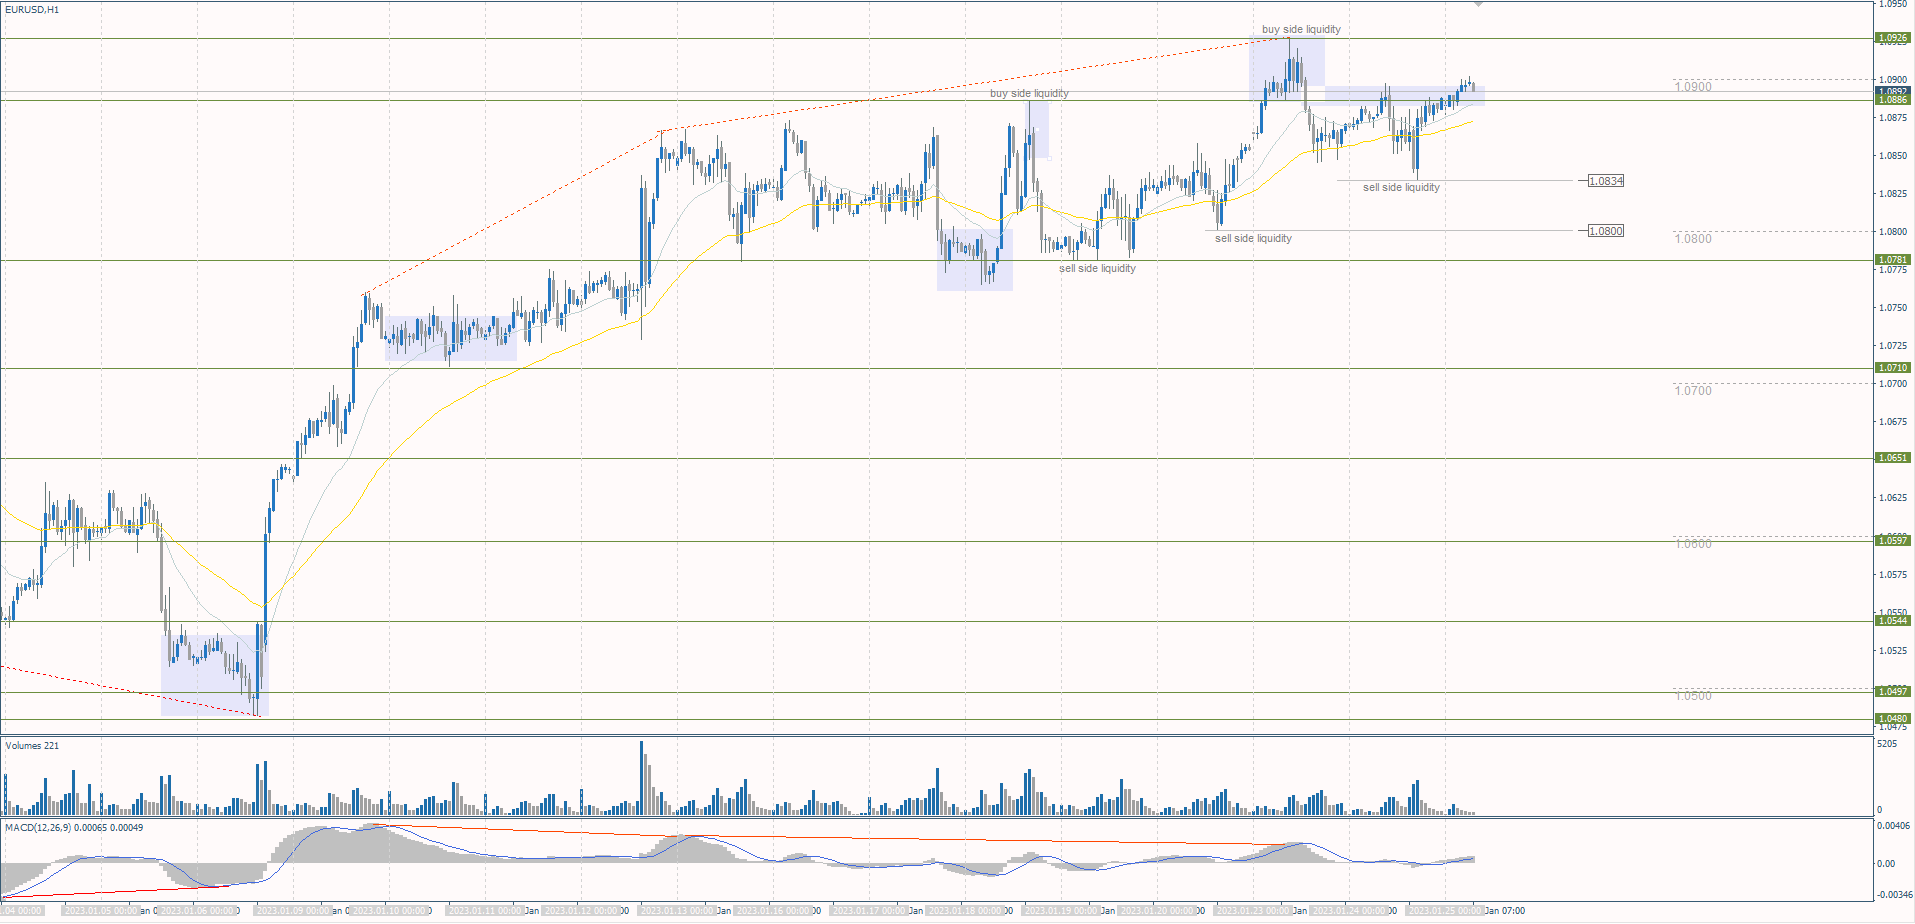Viewport: 1915px width, 924px height.
Task: Click the green 1.0597 level tag on price axis
Action: pyautogui.click(x=1893, y=541)
